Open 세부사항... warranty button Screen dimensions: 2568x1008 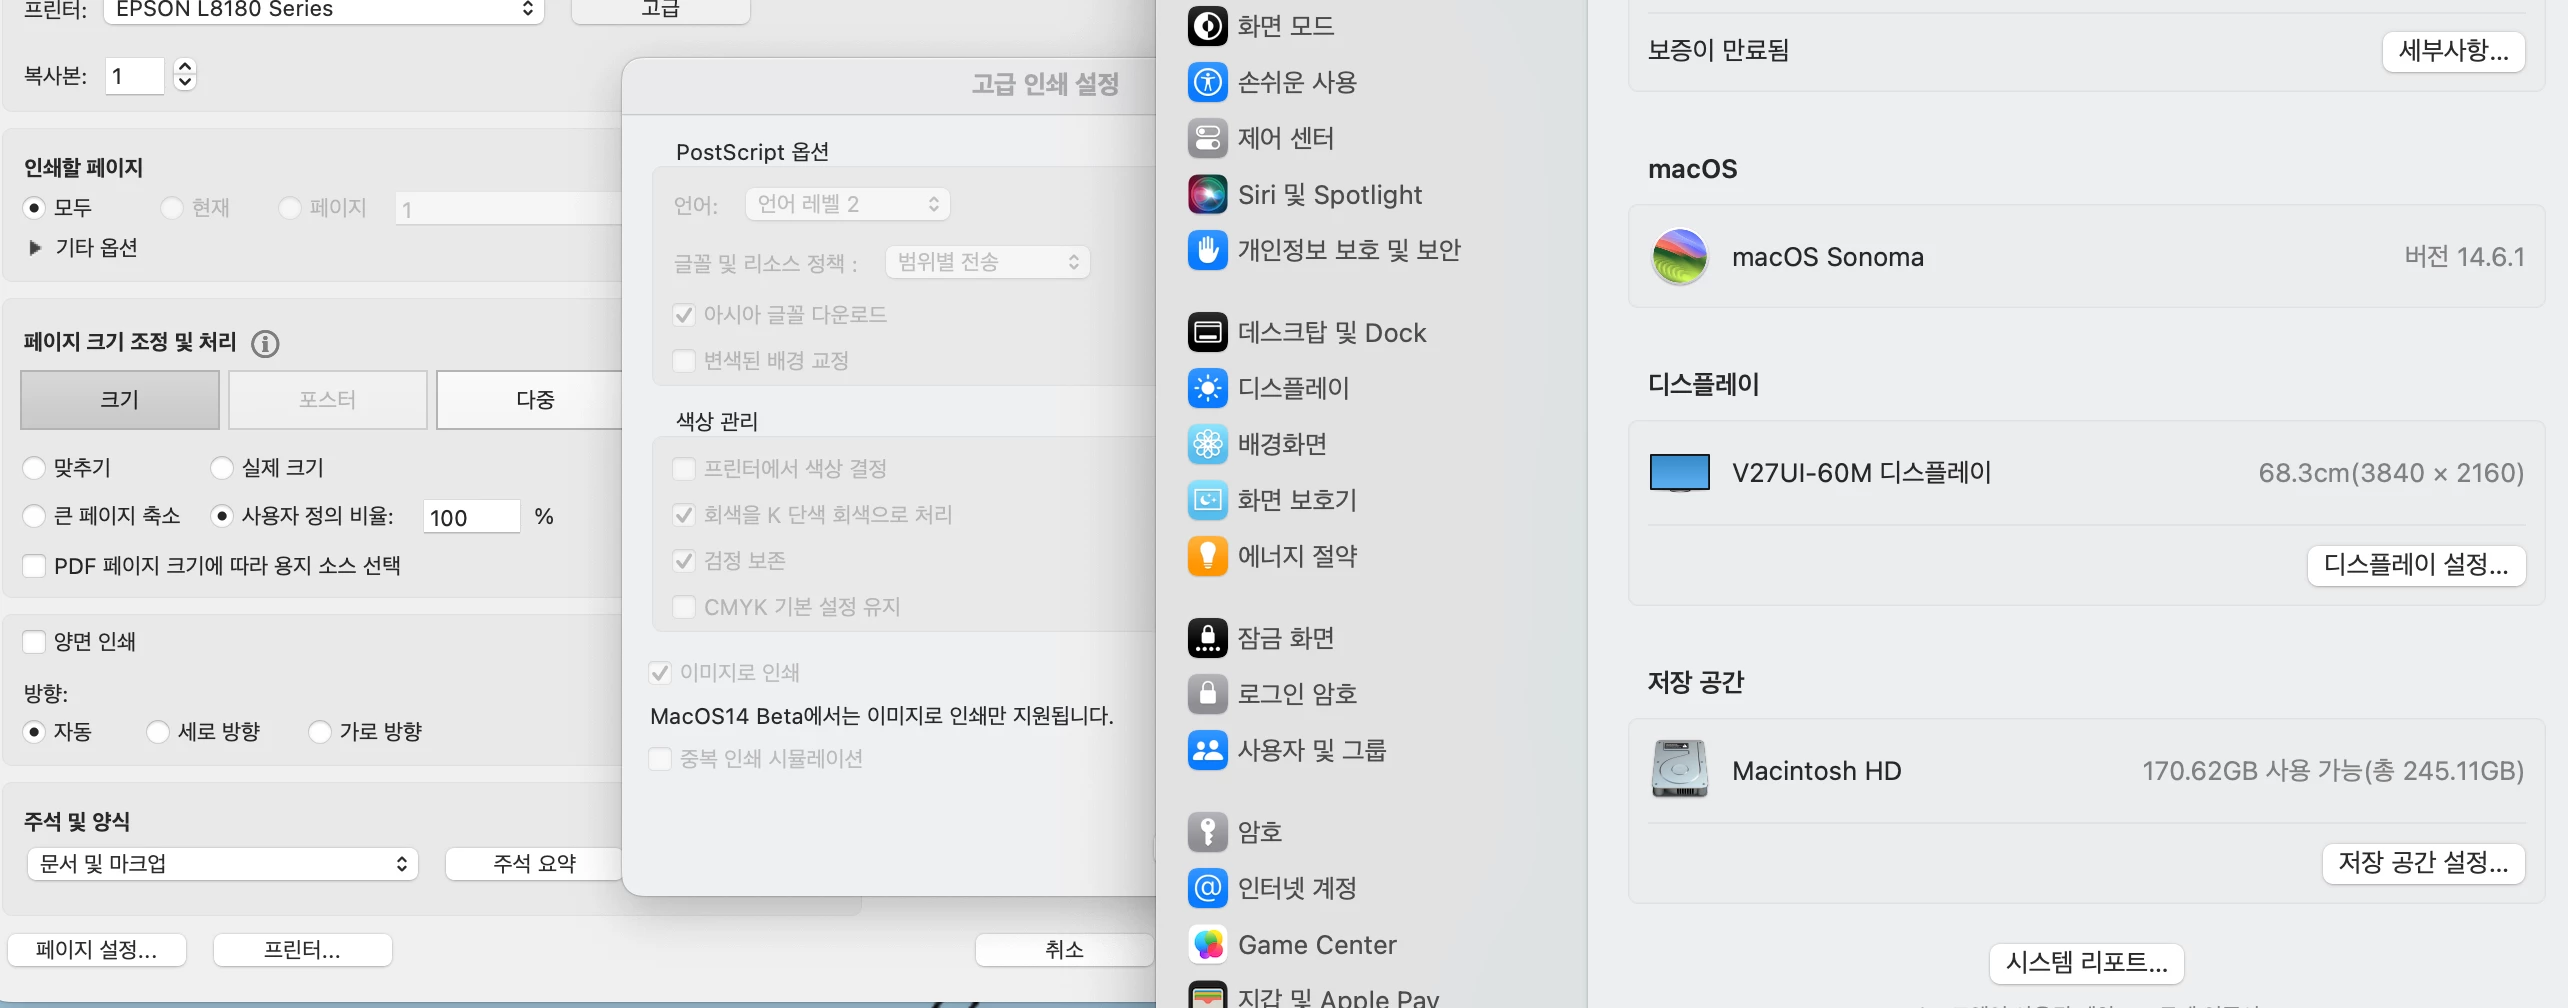tap(2454, 51)
